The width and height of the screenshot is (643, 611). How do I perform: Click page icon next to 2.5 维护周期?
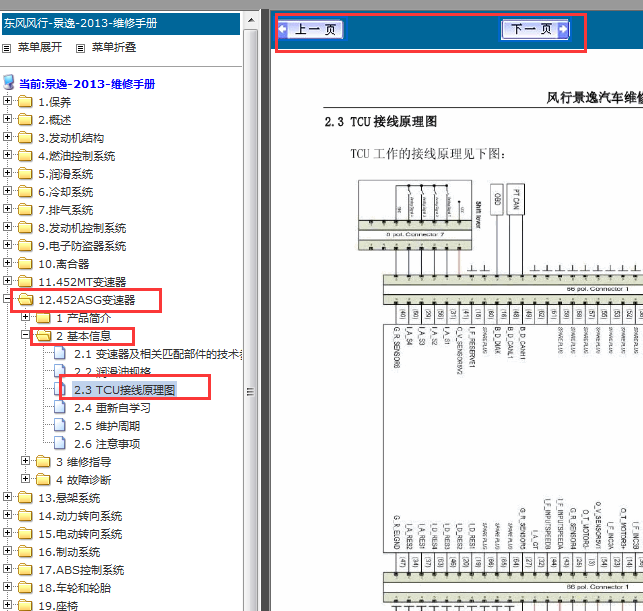(x=60, y=425)
